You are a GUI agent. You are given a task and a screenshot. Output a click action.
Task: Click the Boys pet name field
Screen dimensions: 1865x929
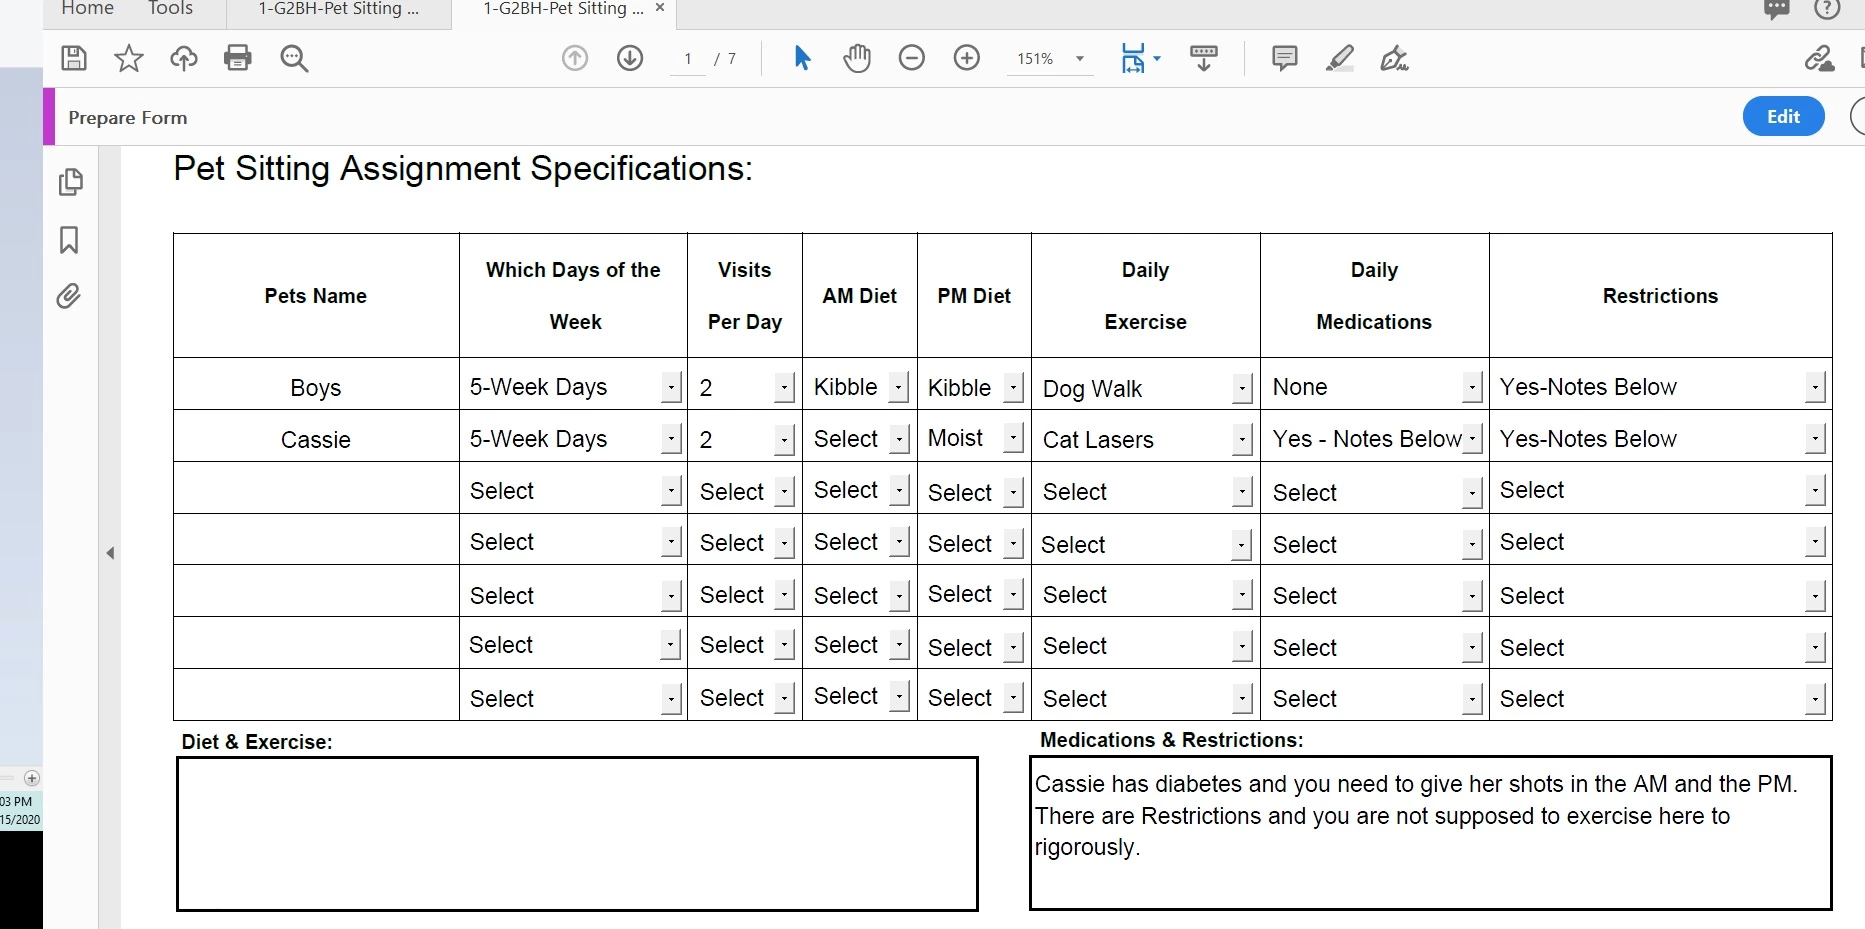pos(316,388)
